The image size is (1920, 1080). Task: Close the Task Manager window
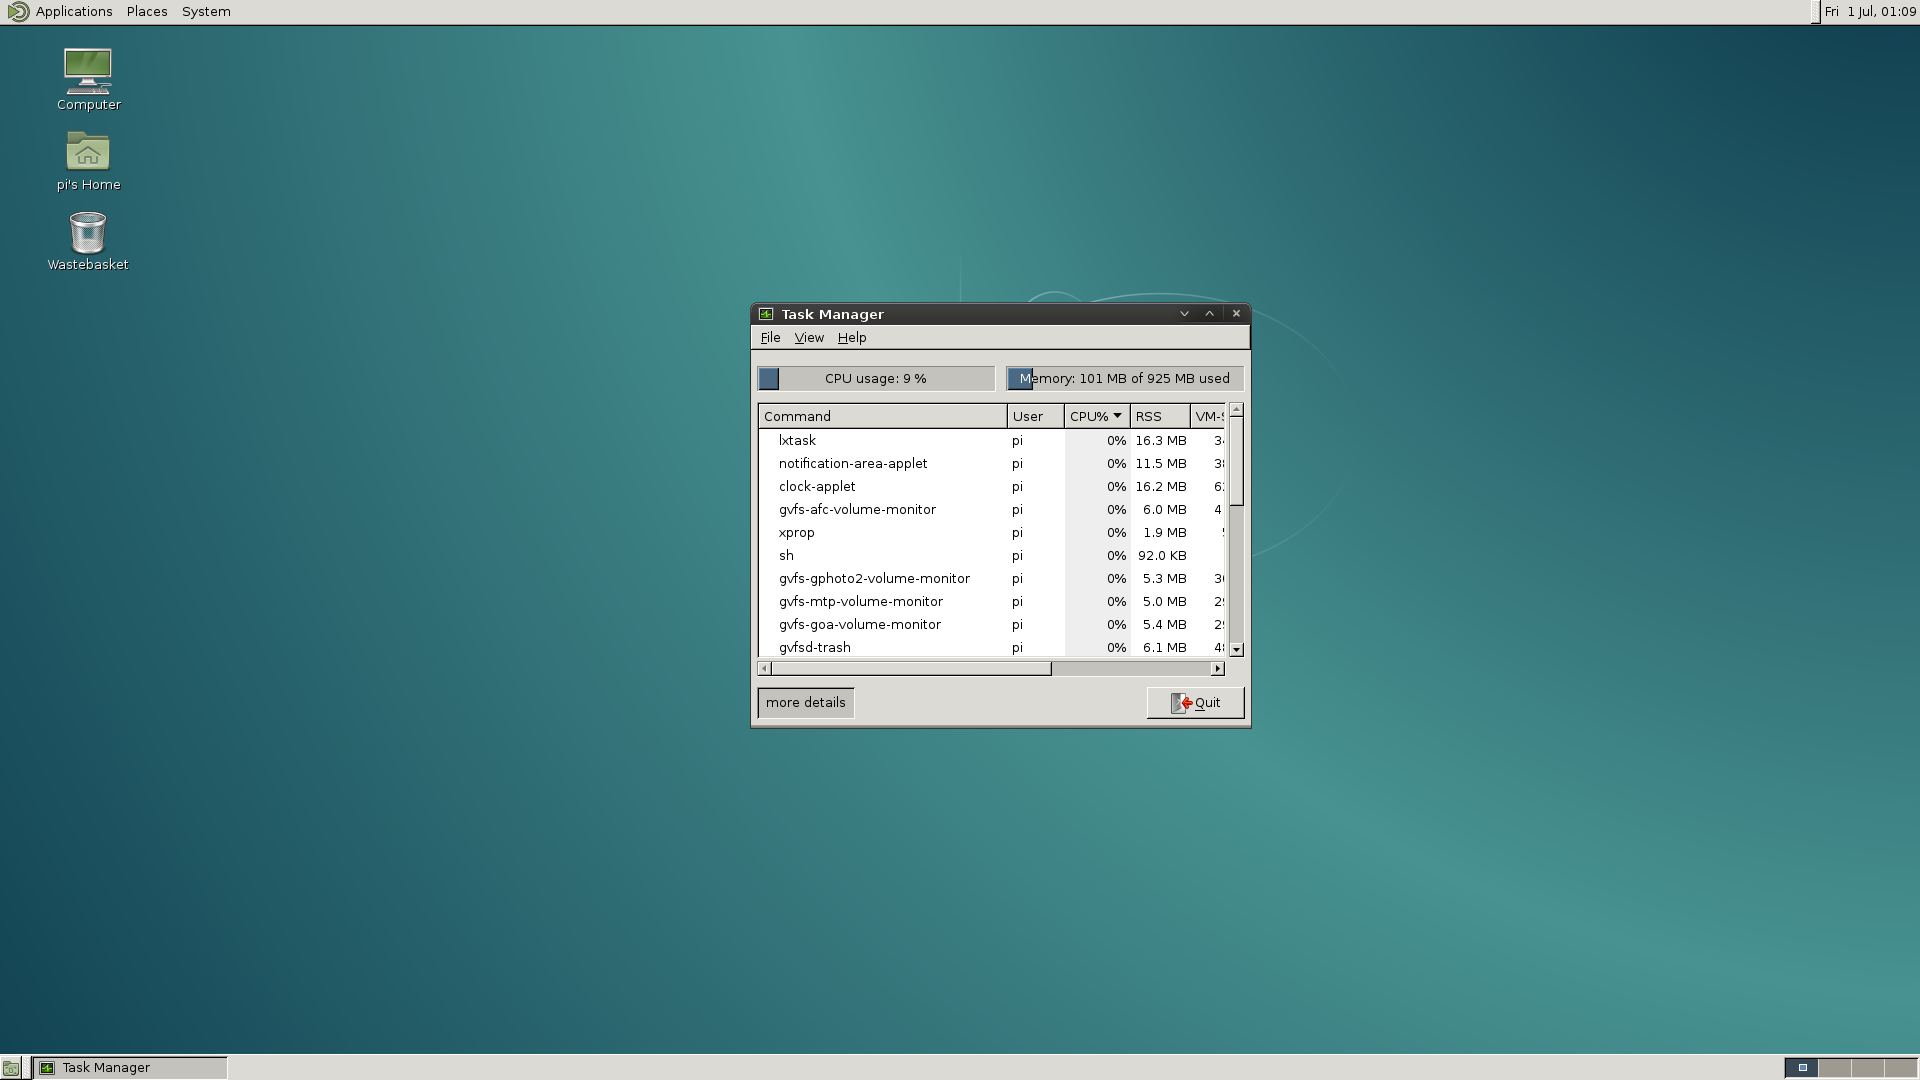(x=1236, y=314)
